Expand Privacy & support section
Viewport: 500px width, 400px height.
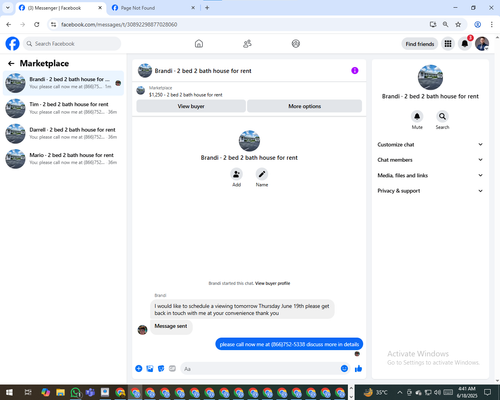click(430, 191)
